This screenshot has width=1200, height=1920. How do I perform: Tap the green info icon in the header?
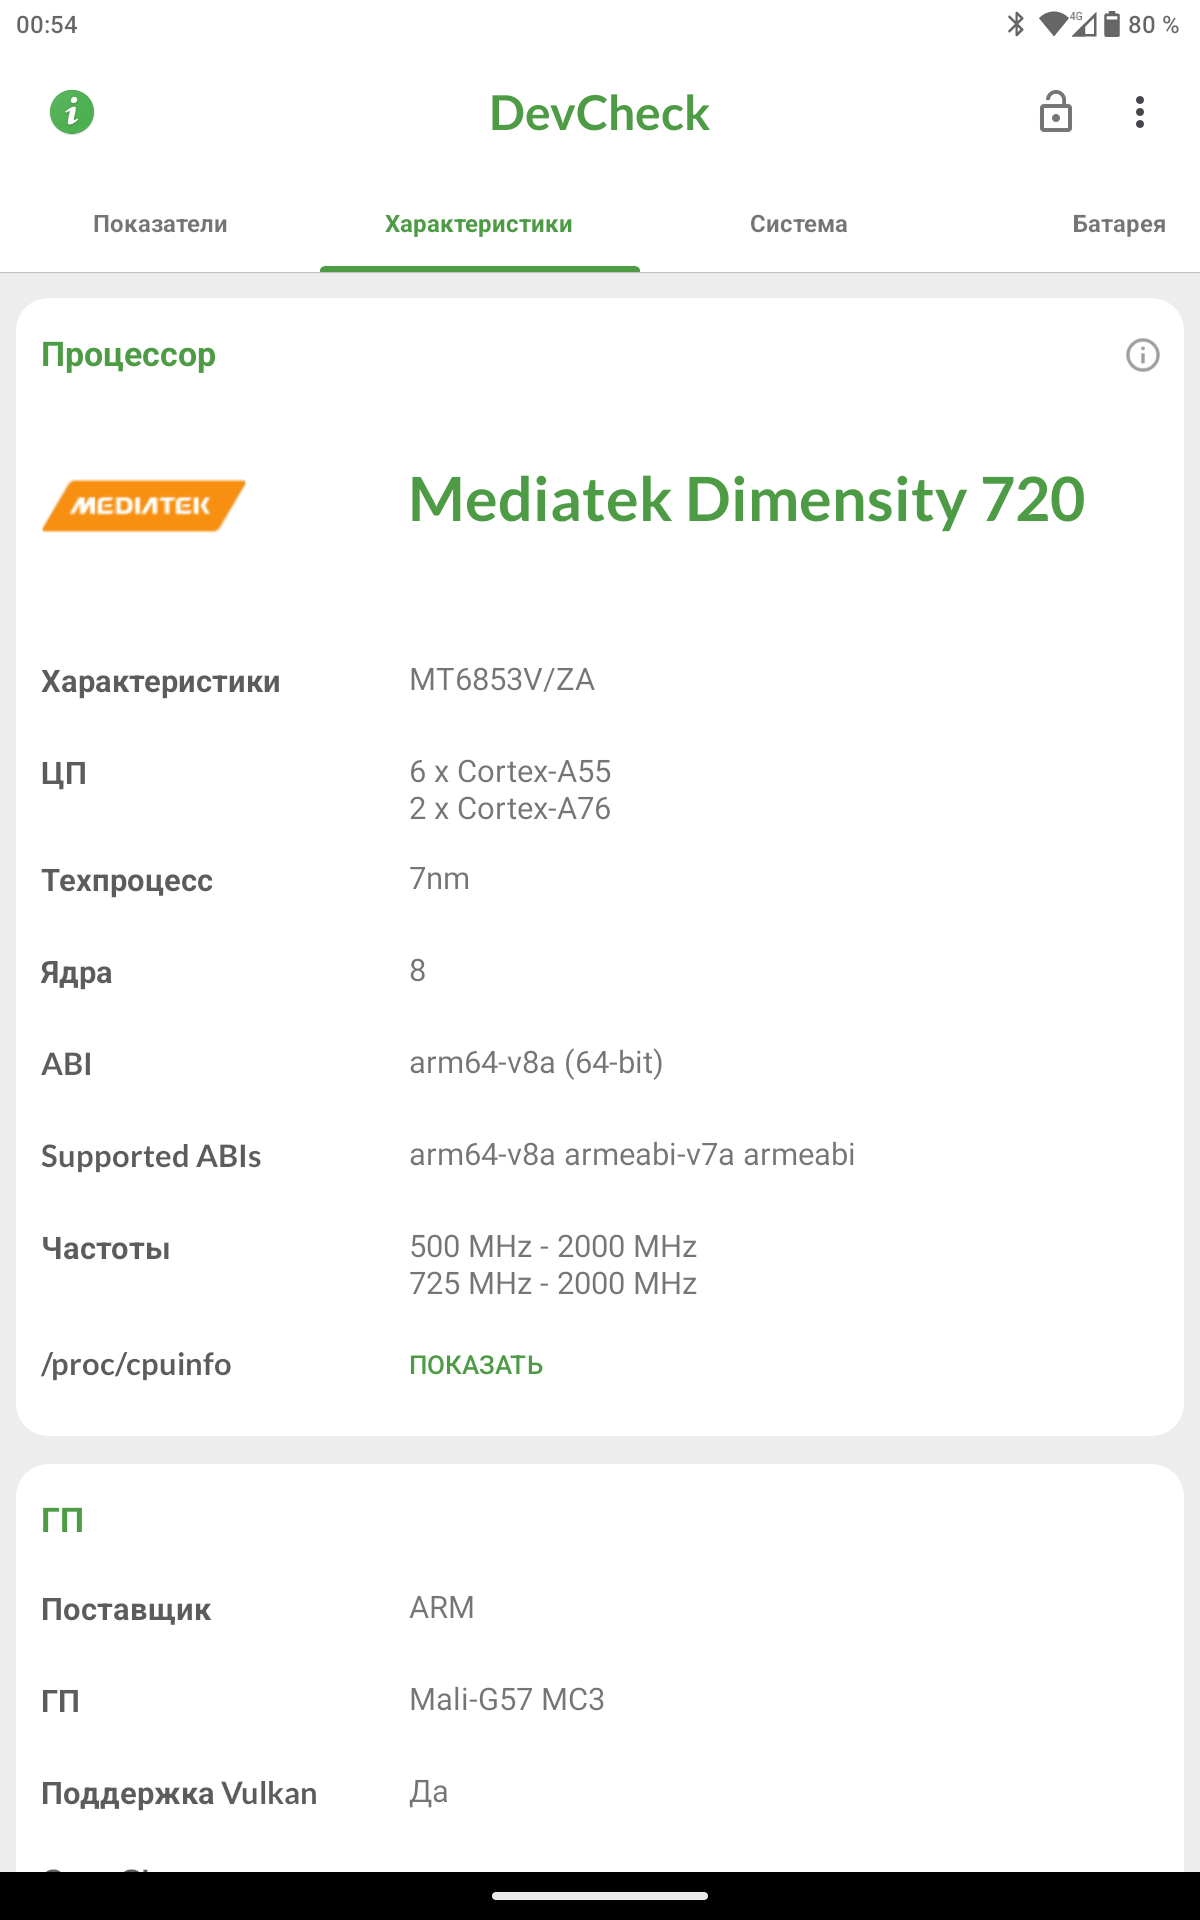(x=72, y=112)
